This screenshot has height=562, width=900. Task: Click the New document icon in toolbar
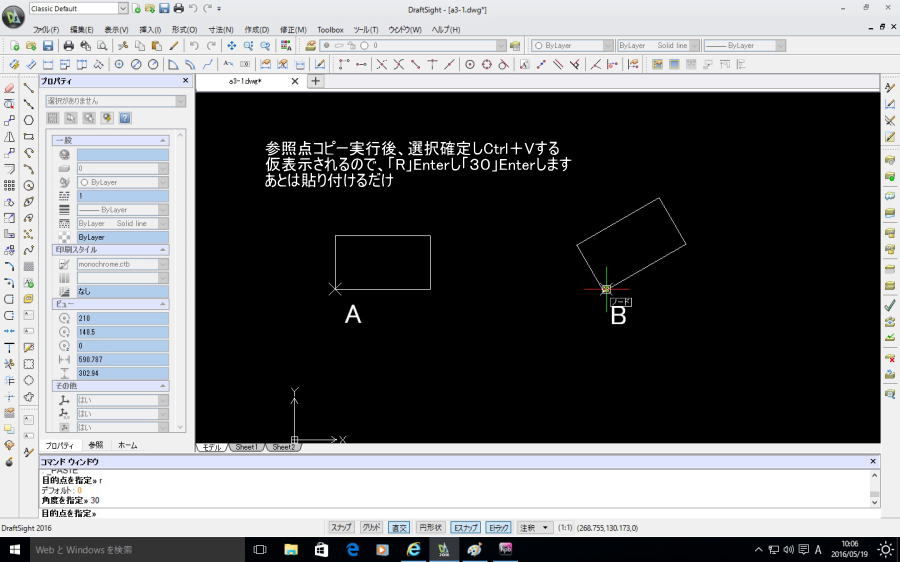[x=14, y=45]
